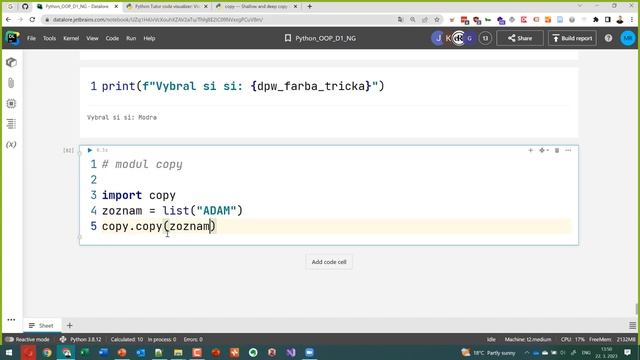The image size is (640, 360).
Task: Select the Sheet tab
Action: [x=41, y=325]
